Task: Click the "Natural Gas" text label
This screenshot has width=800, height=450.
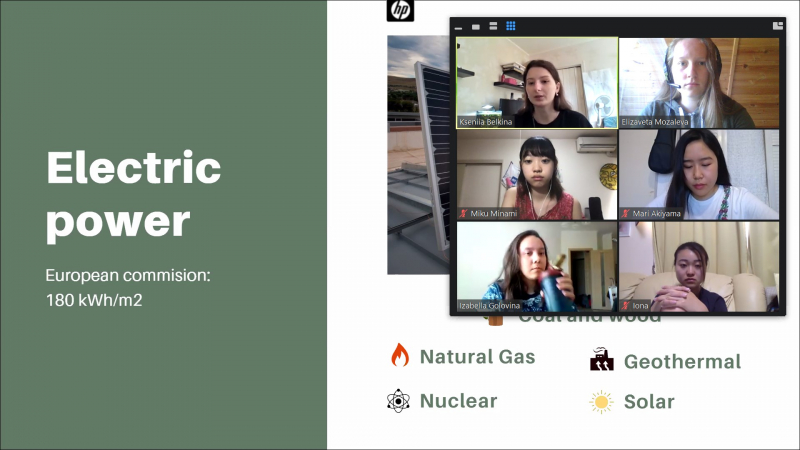Action: click(477, 357)
